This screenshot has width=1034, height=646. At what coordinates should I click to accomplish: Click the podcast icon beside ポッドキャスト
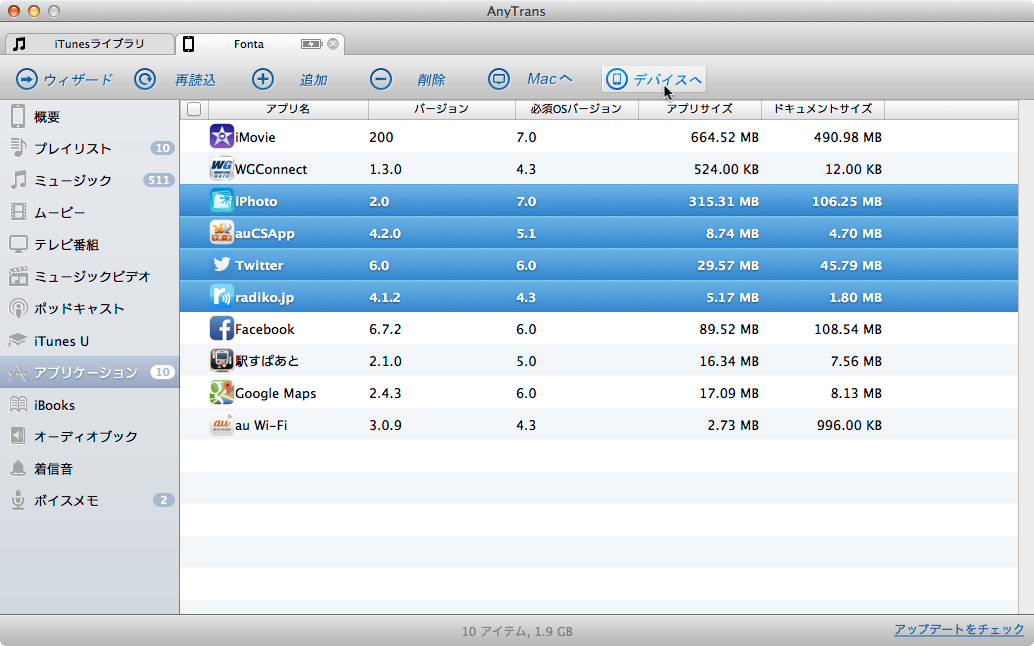click(x=18, y=308)
